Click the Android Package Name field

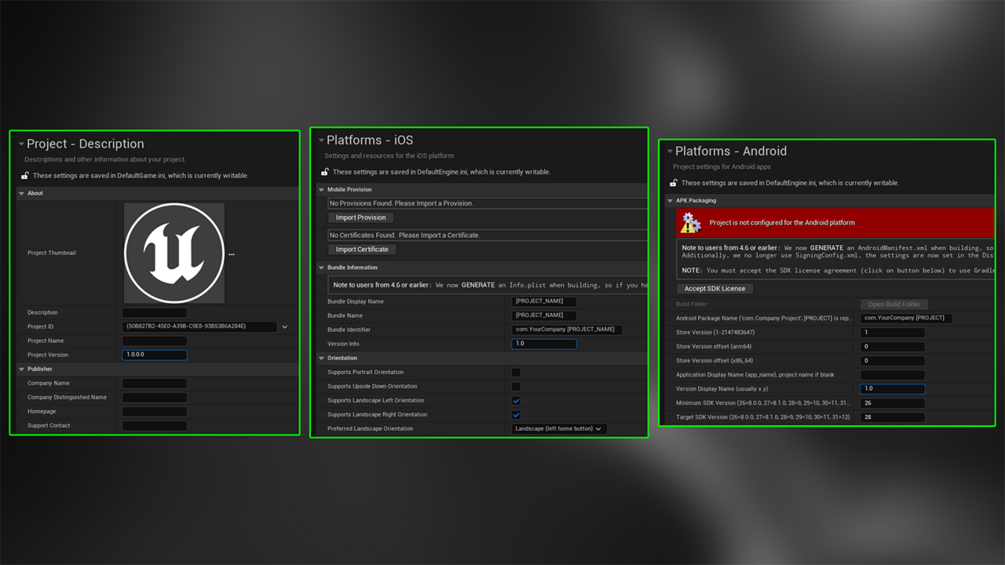point(906,318)
